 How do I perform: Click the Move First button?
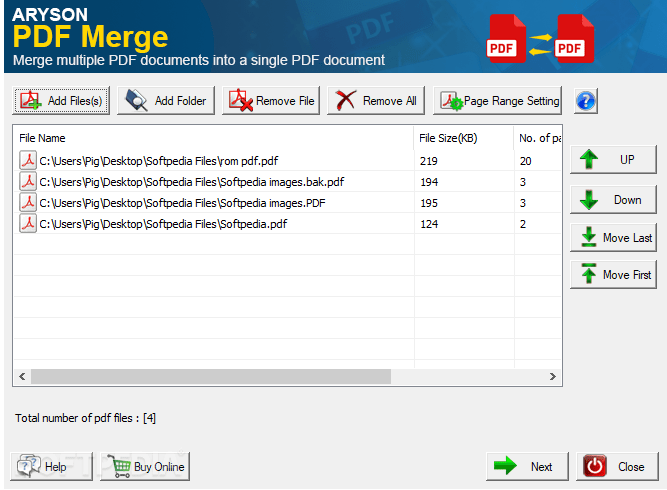click(x=613, y=274)
